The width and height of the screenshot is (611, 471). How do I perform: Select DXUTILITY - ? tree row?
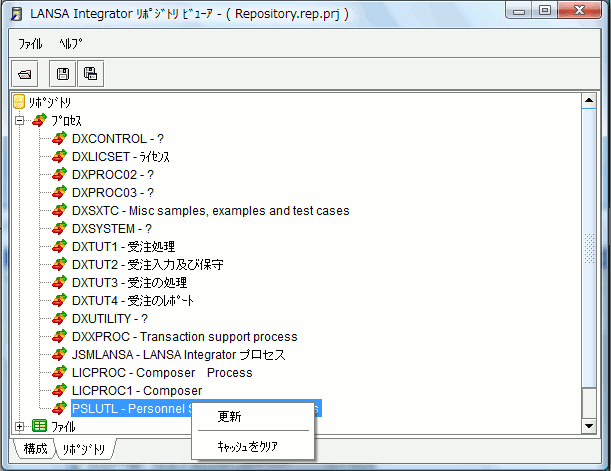pos(110,318)
